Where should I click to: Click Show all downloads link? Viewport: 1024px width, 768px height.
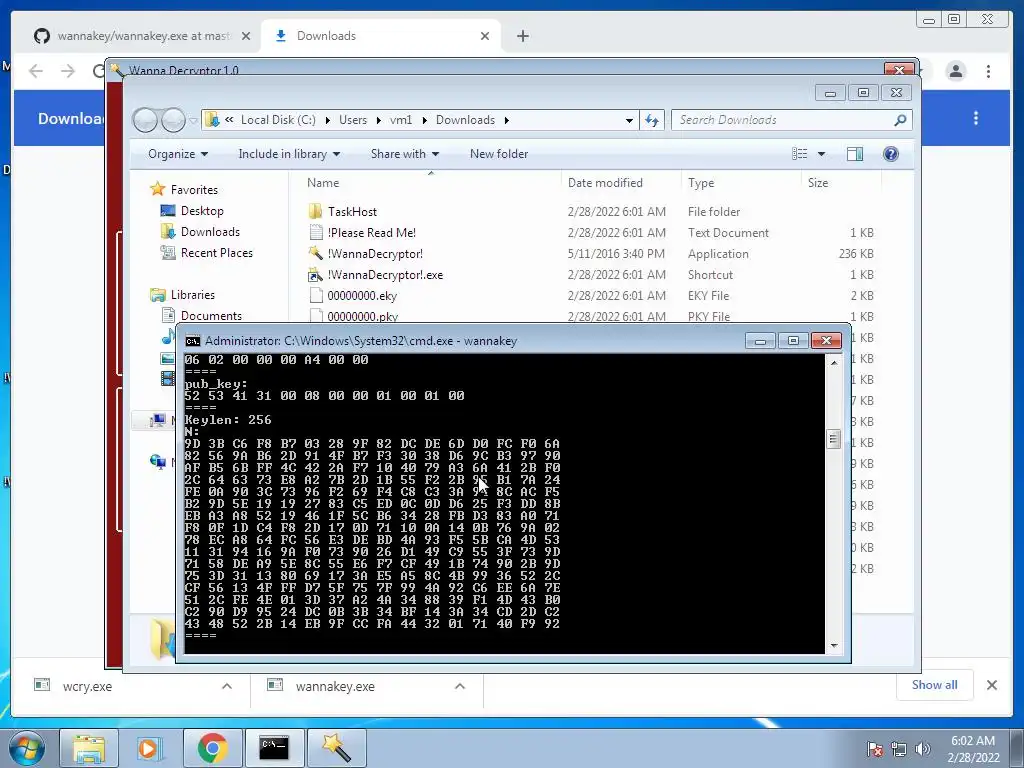[x=935, y=684]
